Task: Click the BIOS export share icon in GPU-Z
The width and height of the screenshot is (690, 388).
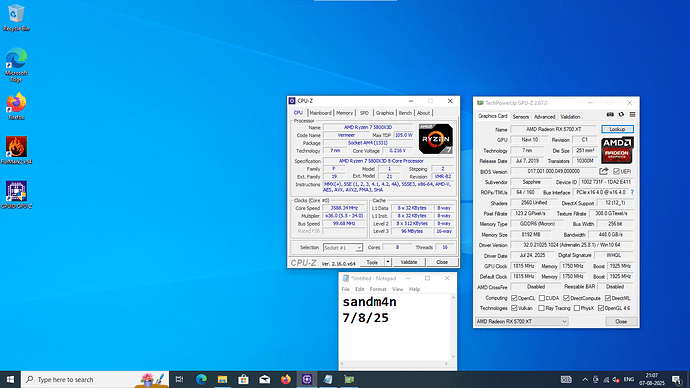Action: pos(604,171)
